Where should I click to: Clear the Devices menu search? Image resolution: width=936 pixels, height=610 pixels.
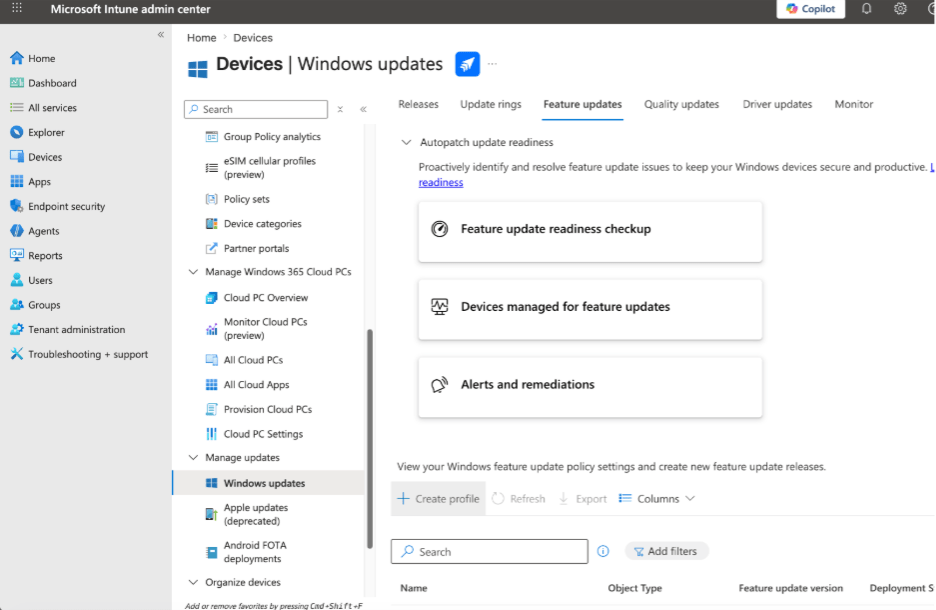pyautogui.click(x=340, y=109)
